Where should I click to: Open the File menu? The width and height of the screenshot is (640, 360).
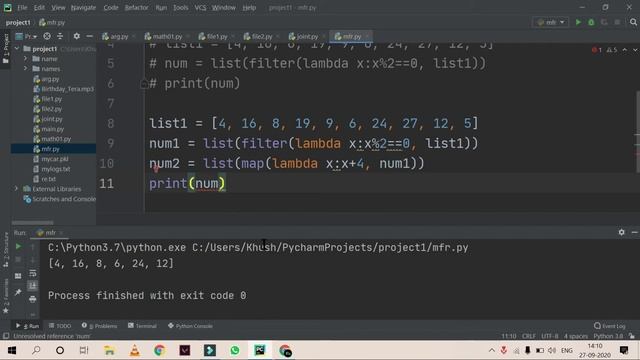pyautogui.click(x=22, y=8)
